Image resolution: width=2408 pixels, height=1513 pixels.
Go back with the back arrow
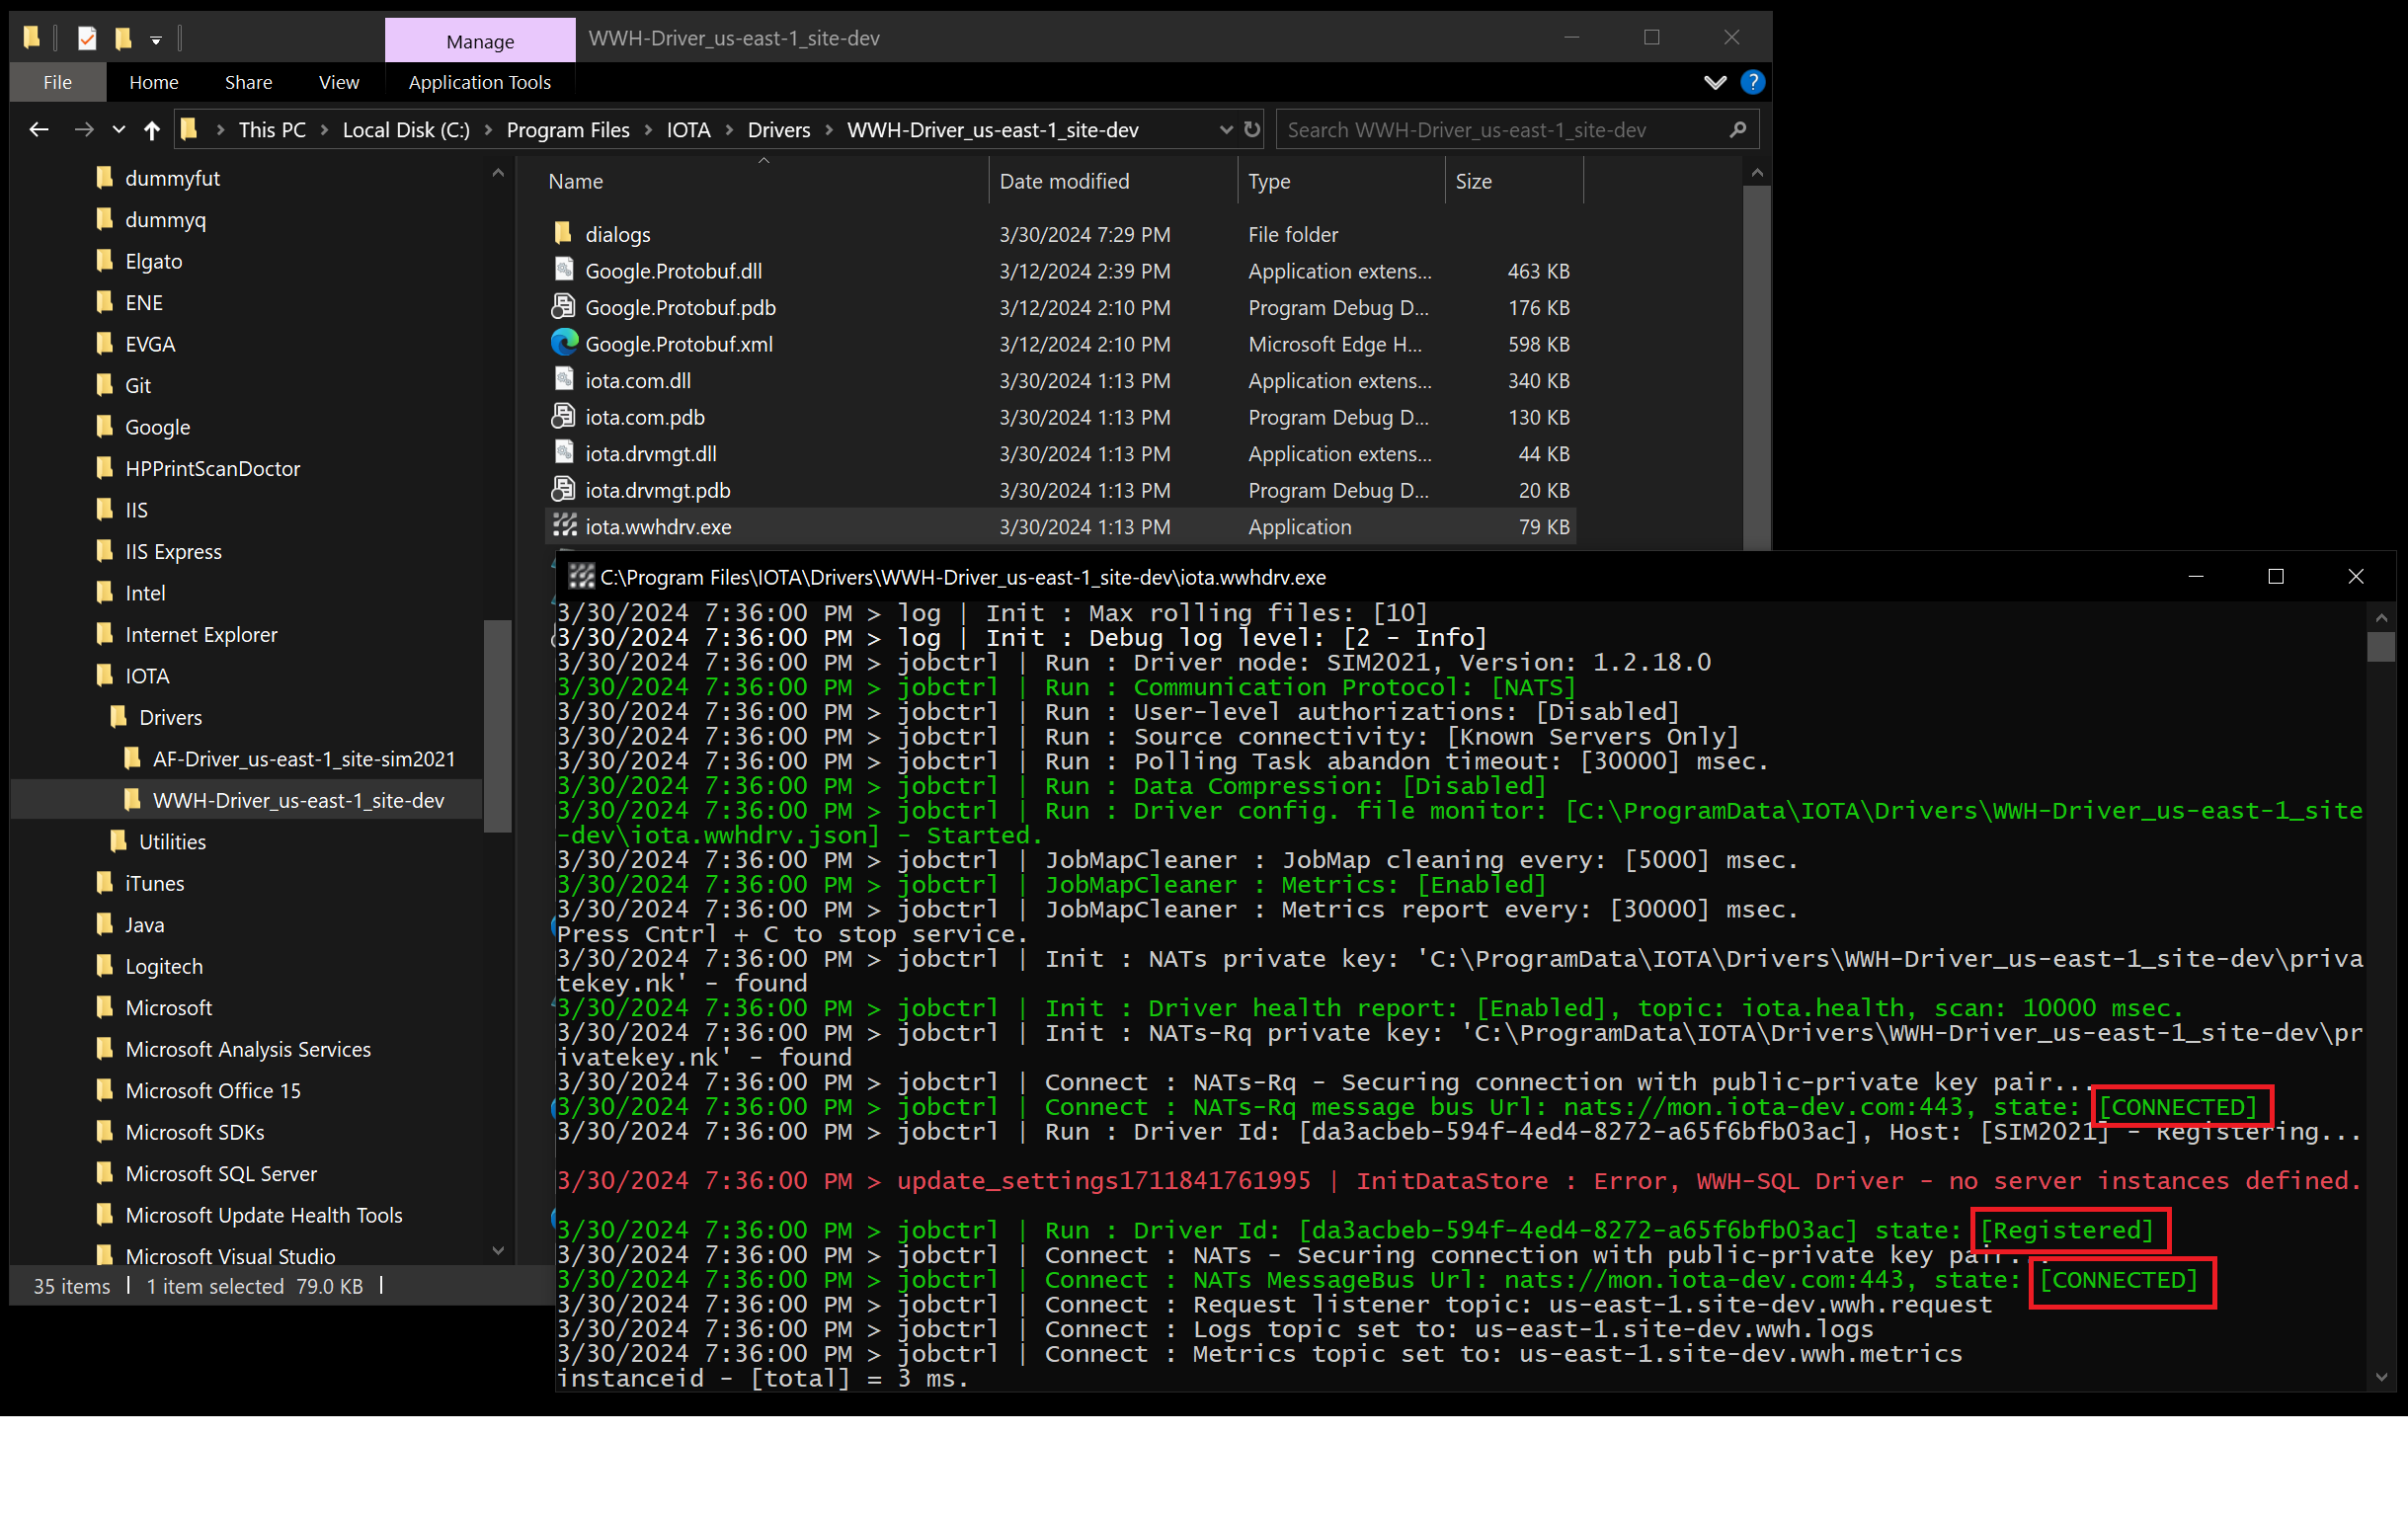click(39, 129)
